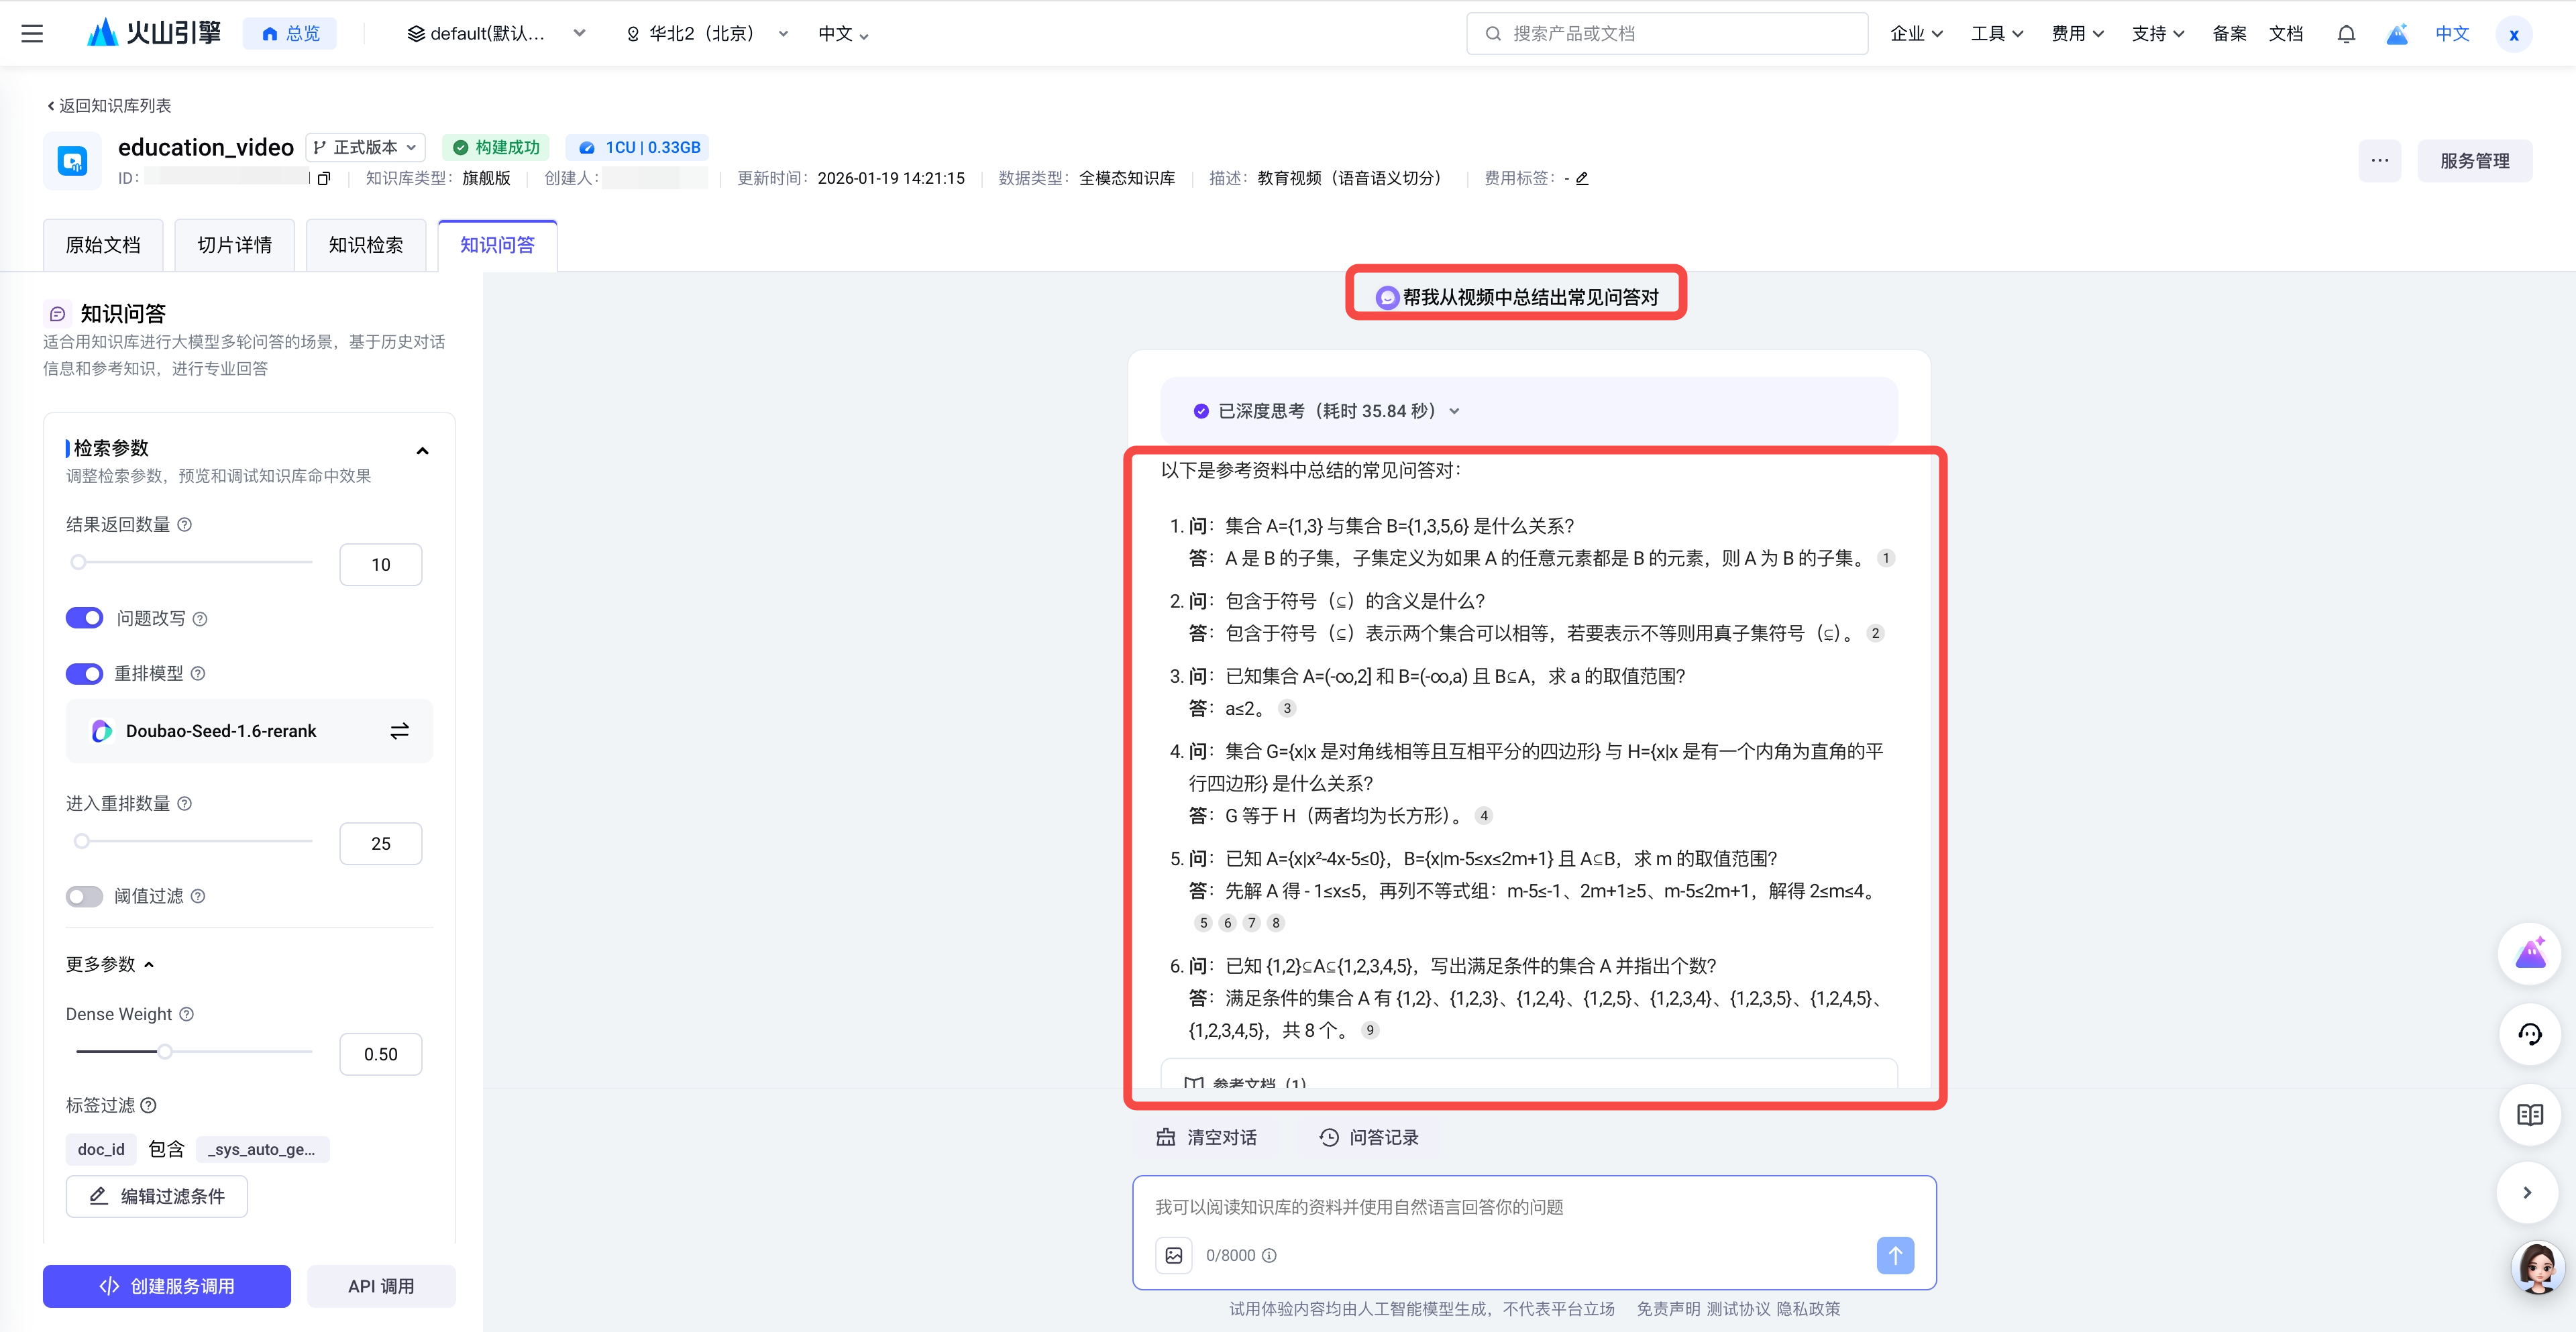Open the 正式版本 version dropdown
The height and width of the screenshot is (1332, 2576).
(365, 147)
